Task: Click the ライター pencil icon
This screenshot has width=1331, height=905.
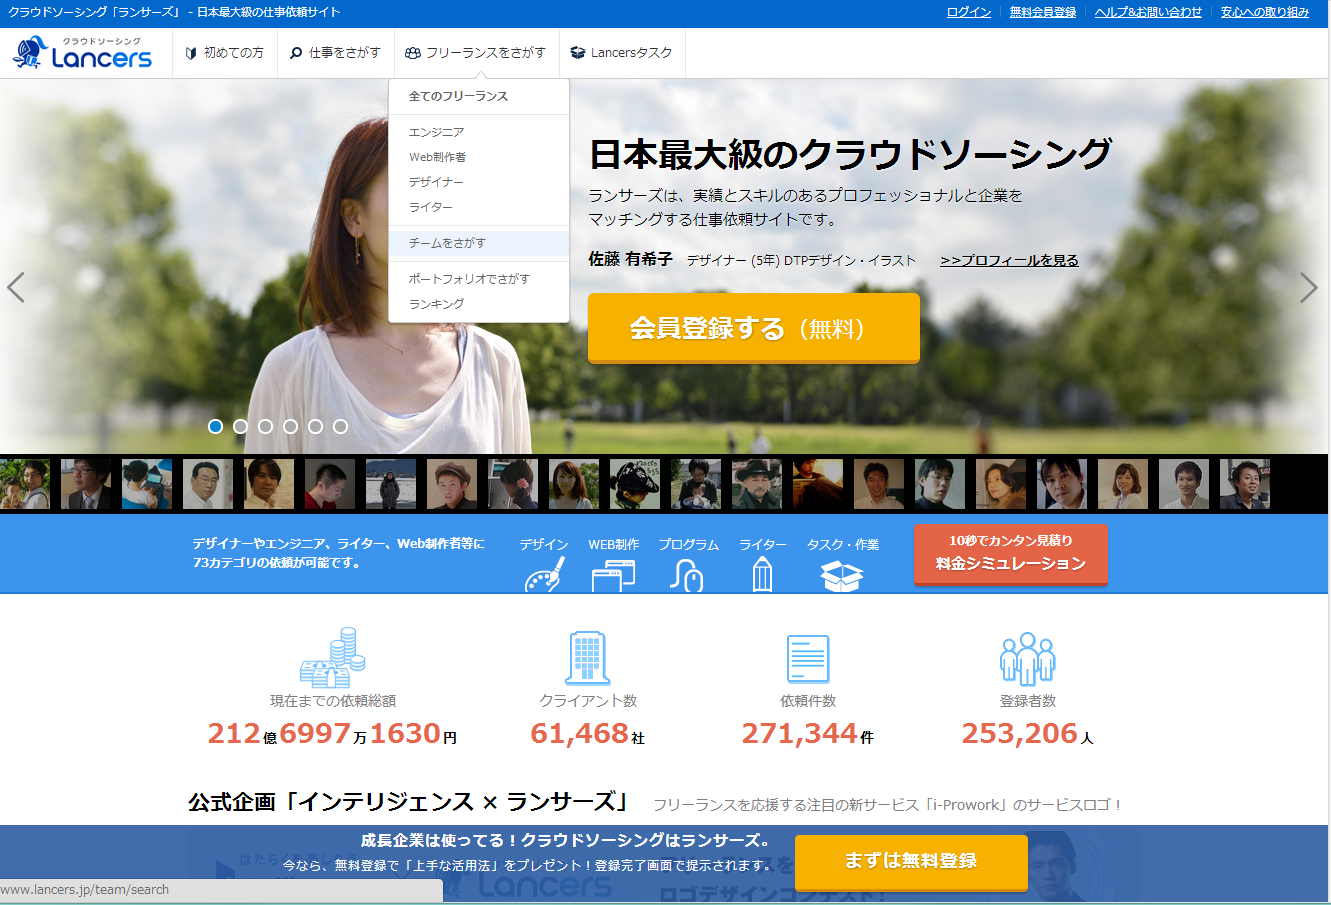Action: click(762, 575)
